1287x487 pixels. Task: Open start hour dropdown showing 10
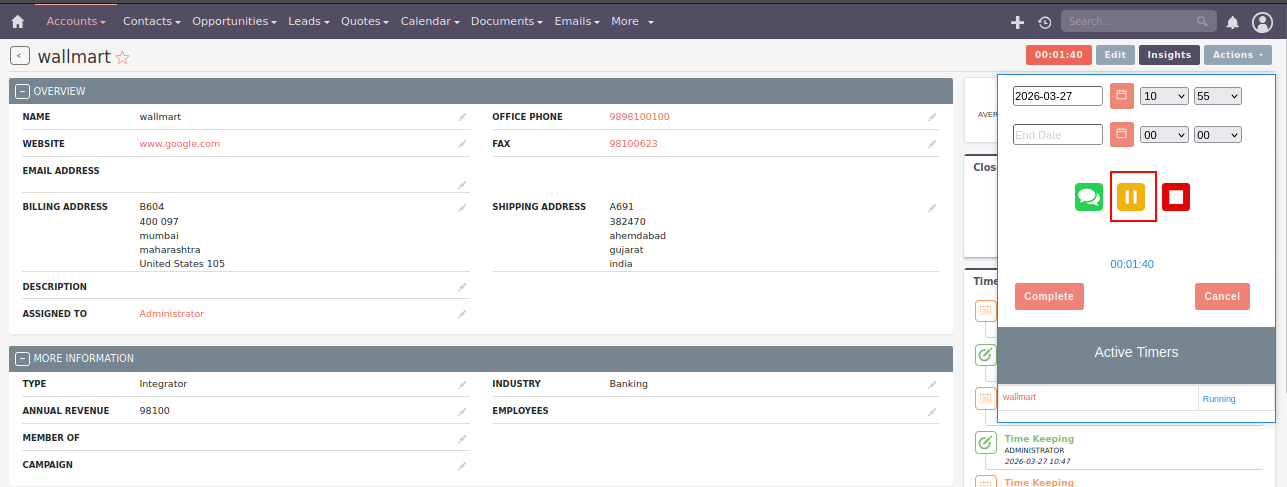click(x=1163, y=96)
